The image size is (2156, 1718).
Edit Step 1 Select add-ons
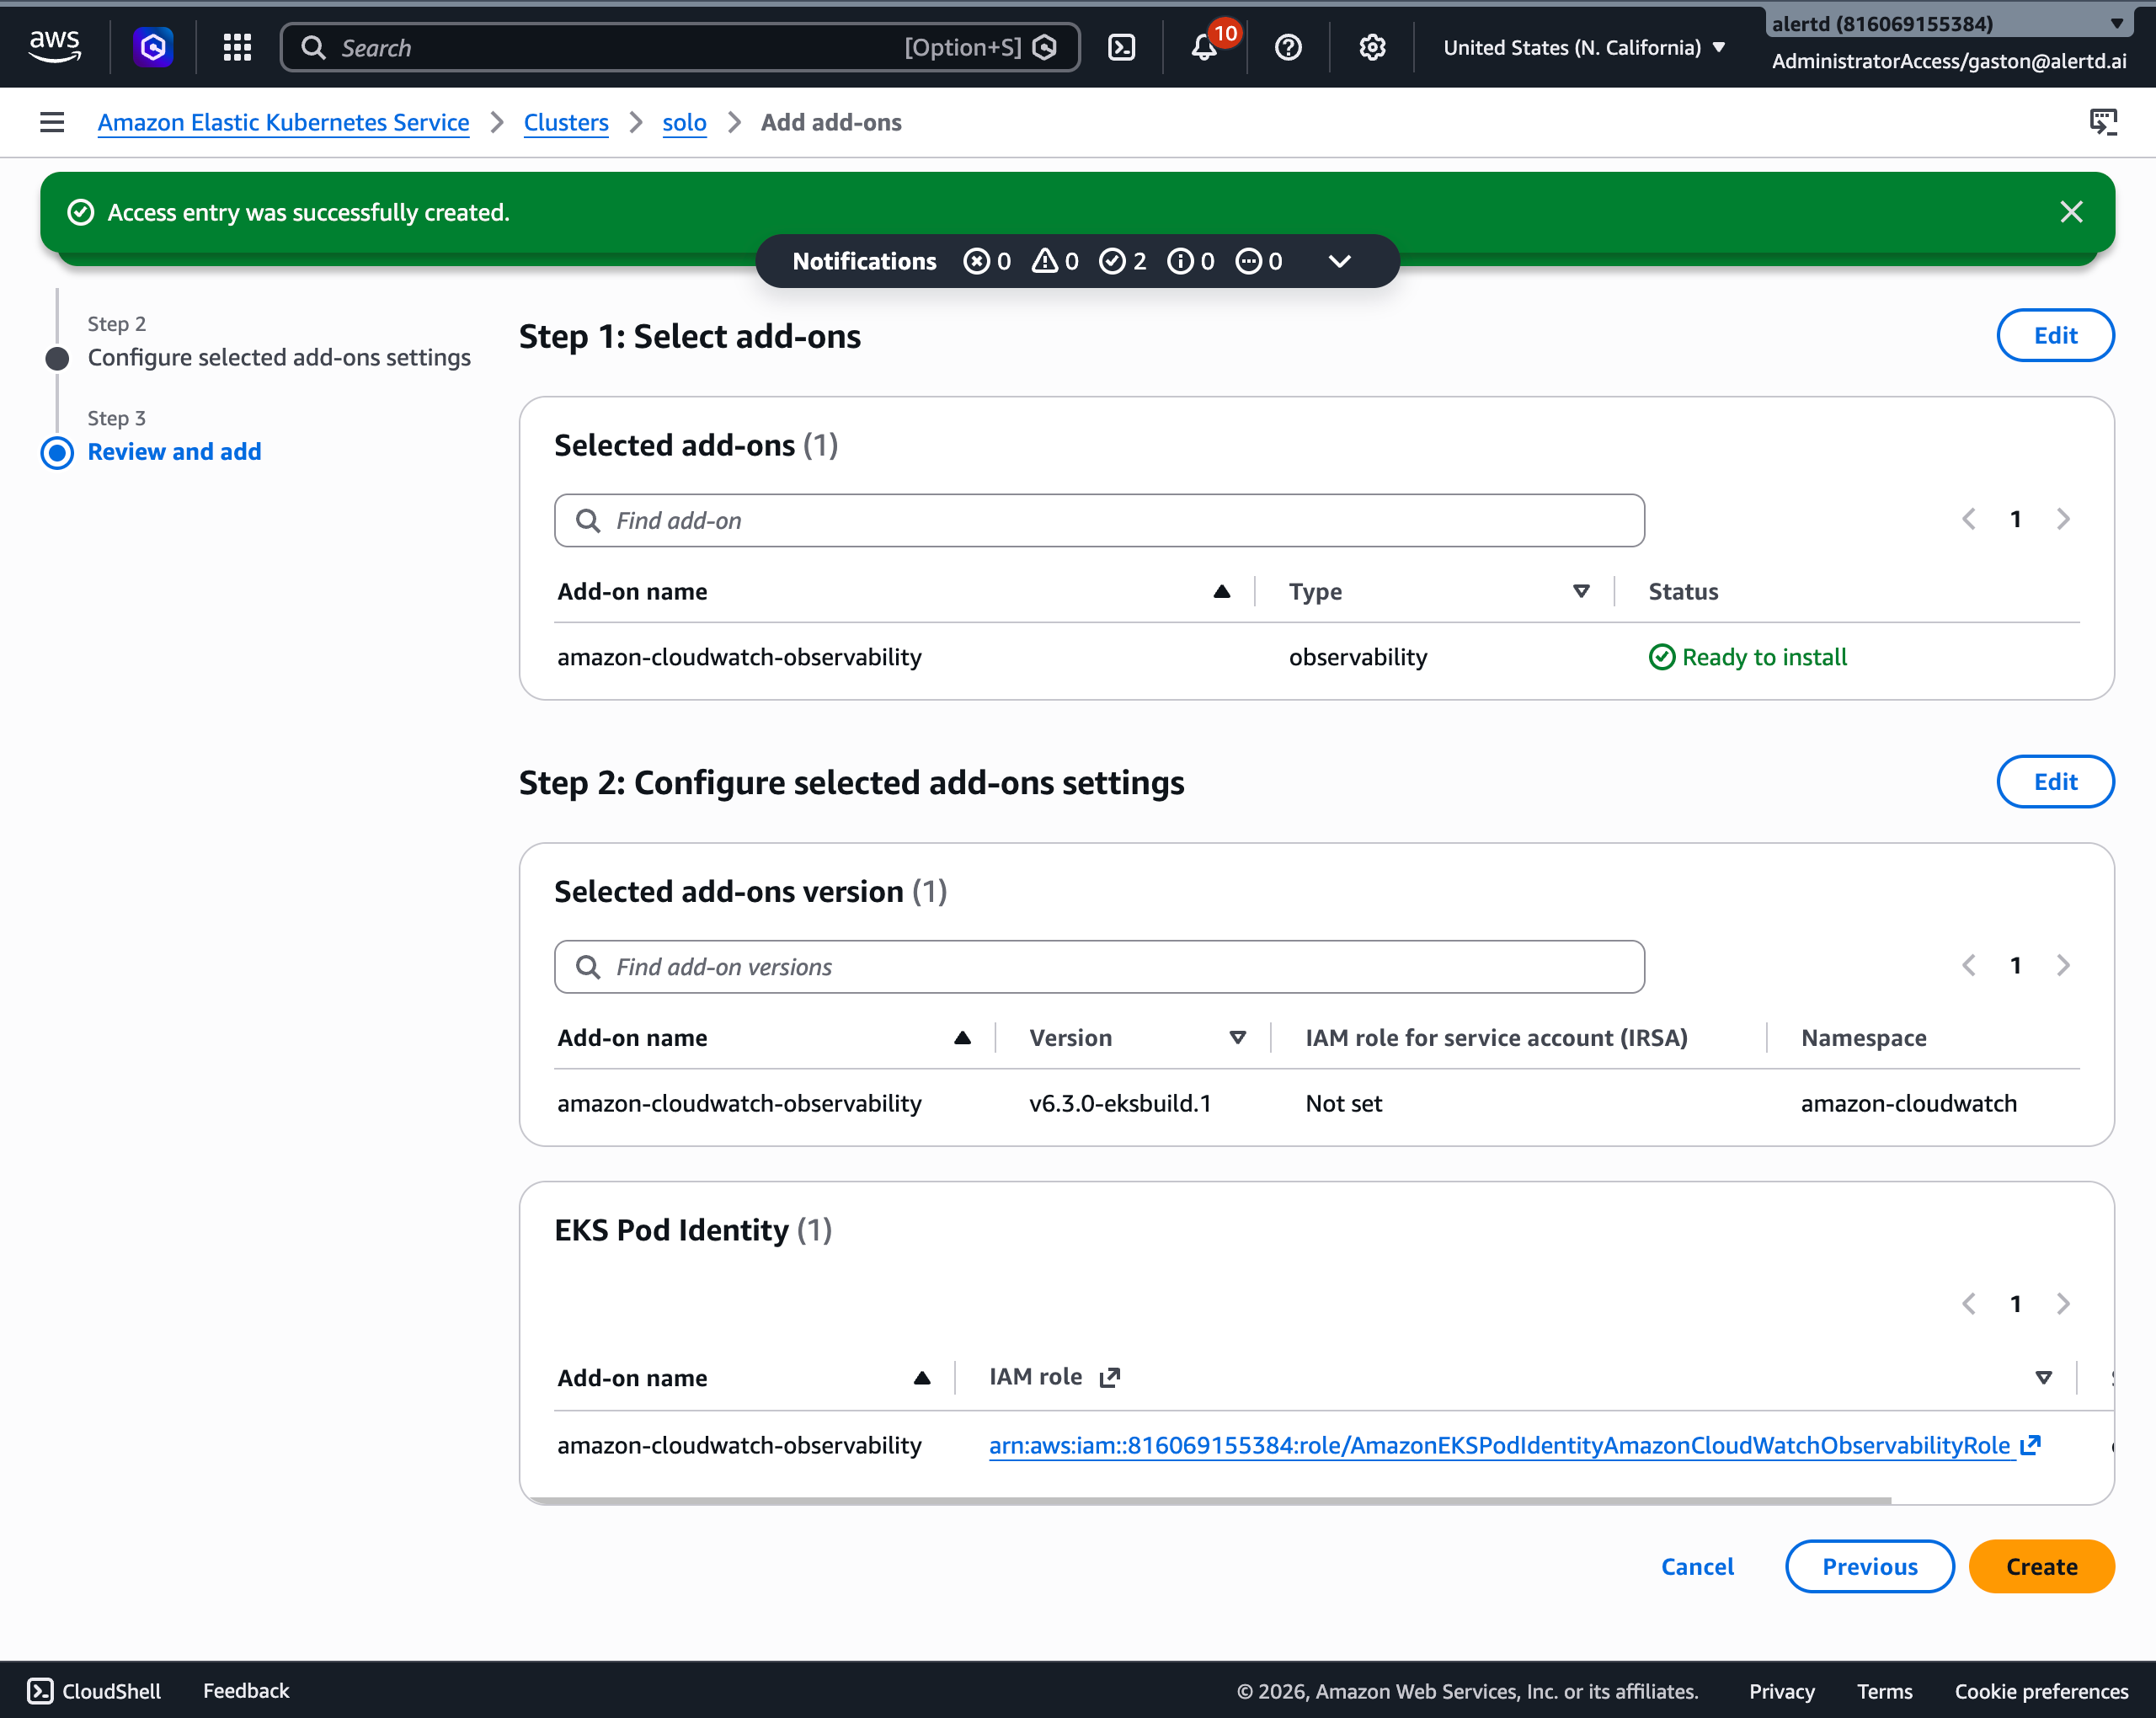(x=2055, y=335)
